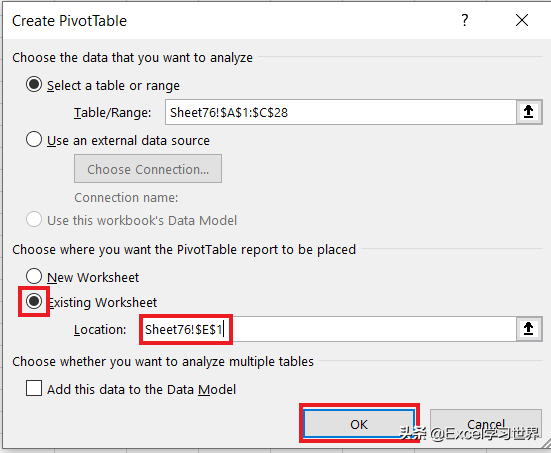This screenshot has height=453, width=551.
Task: Open help via the question mark icon
Action: [x=465, y=20]
